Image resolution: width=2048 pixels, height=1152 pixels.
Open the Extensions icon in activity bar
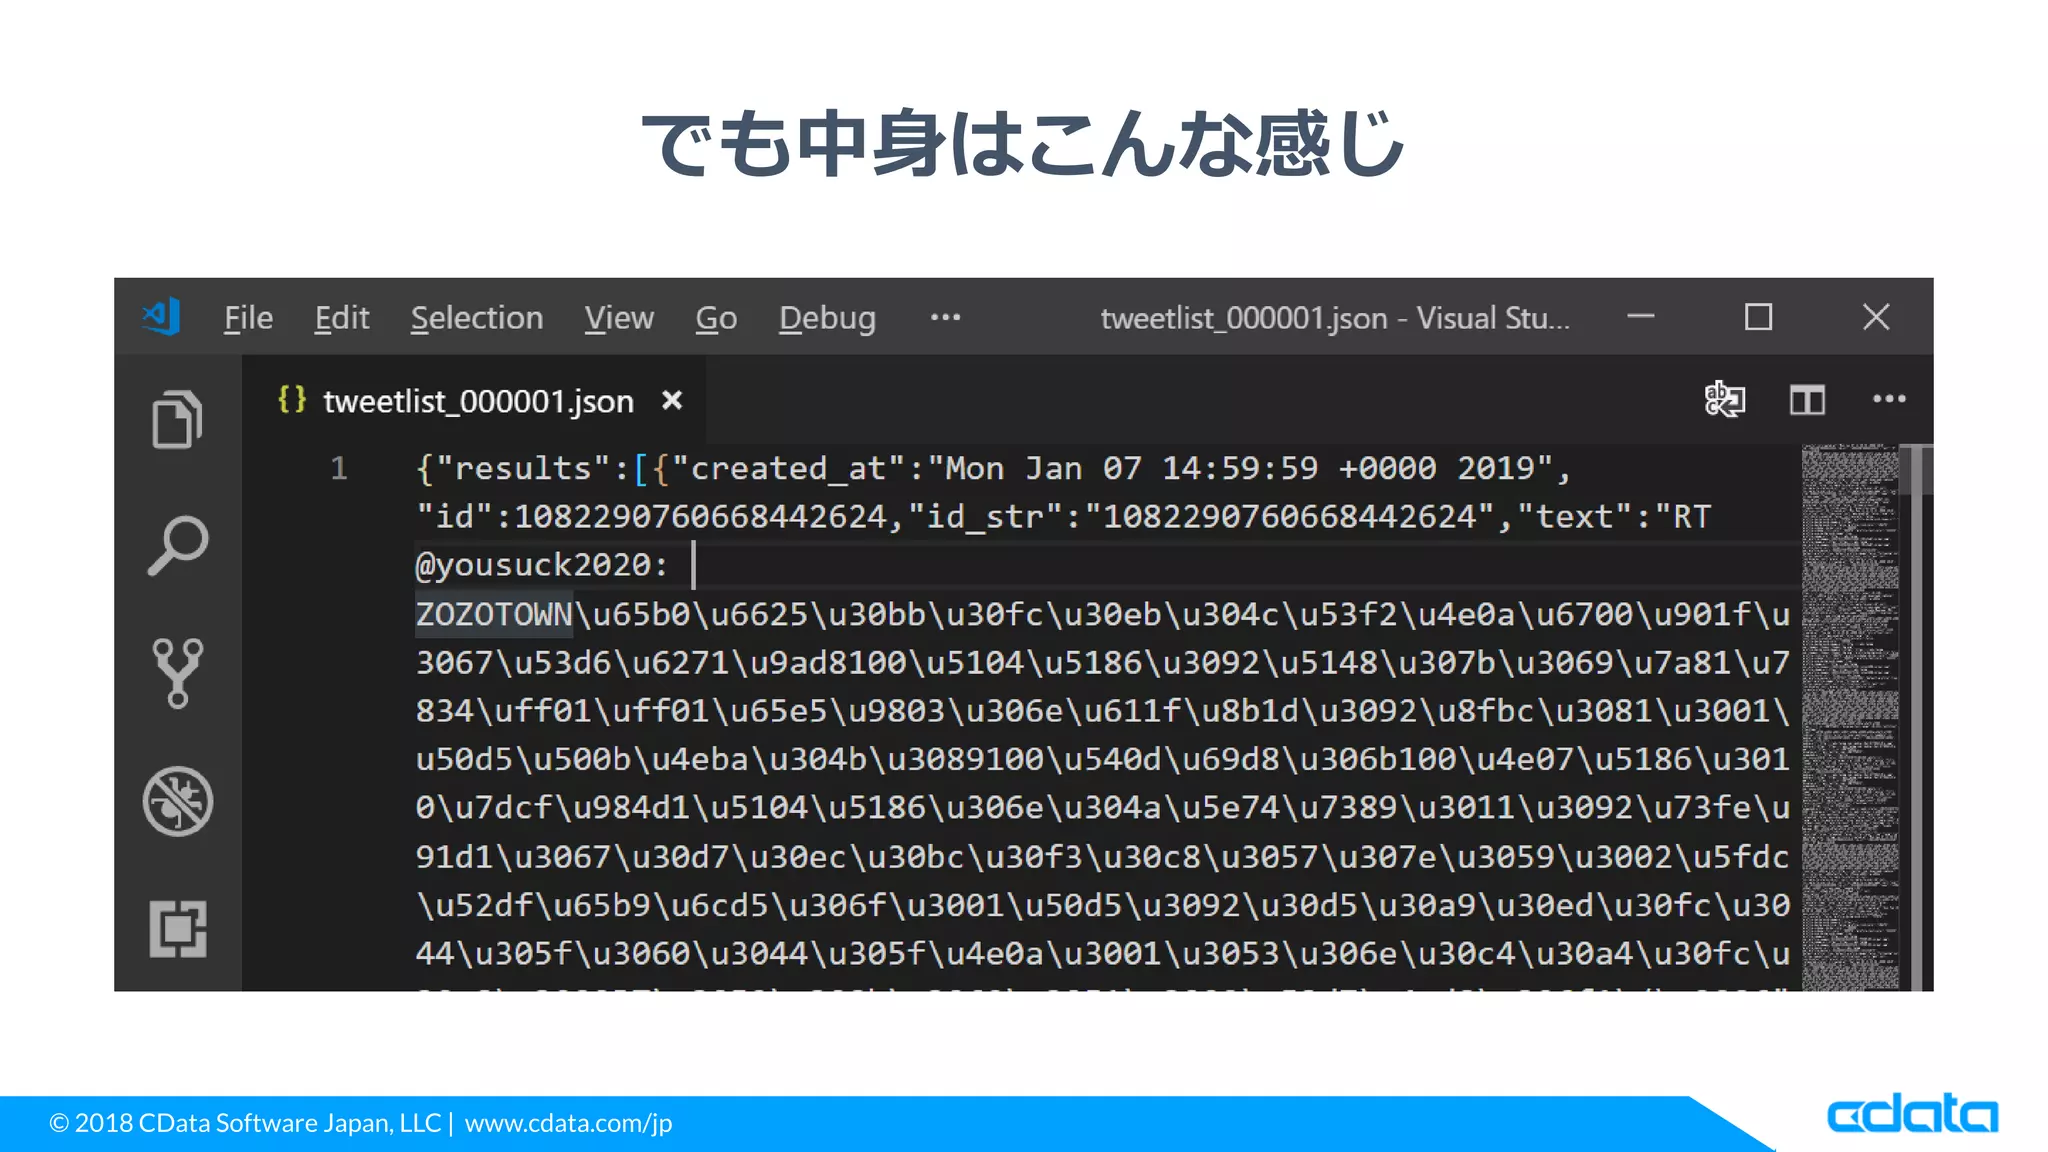point(178,929)
